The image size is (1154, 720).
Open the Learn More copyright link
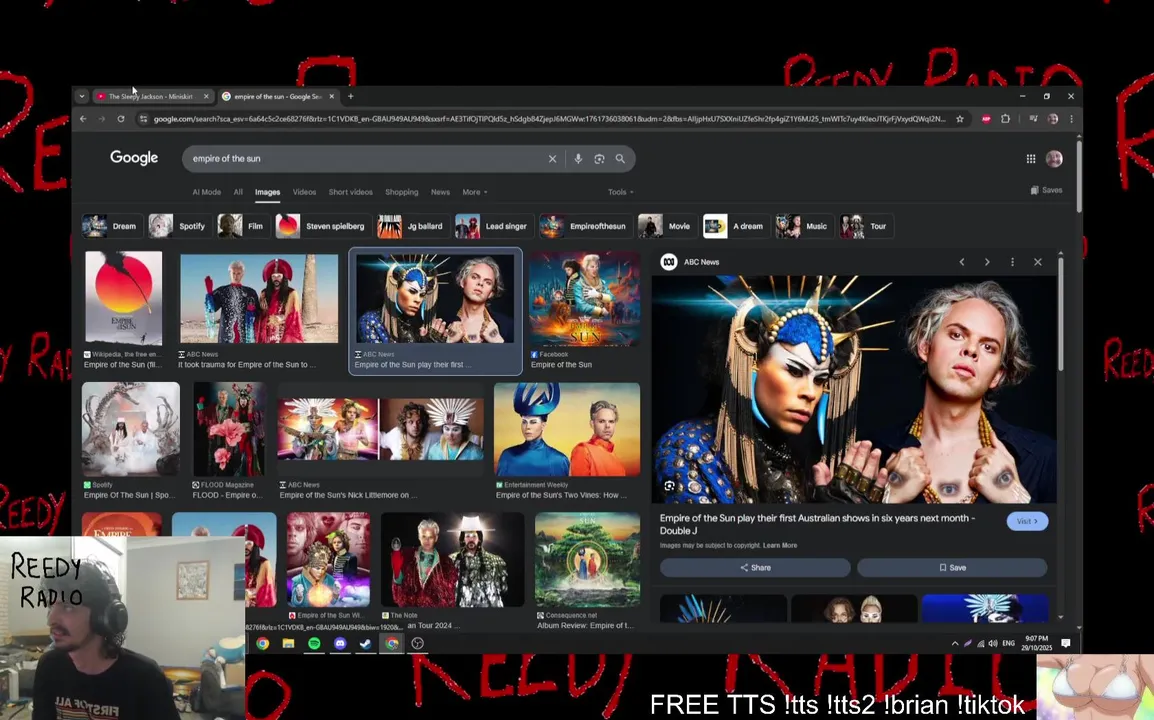(780, 546)
